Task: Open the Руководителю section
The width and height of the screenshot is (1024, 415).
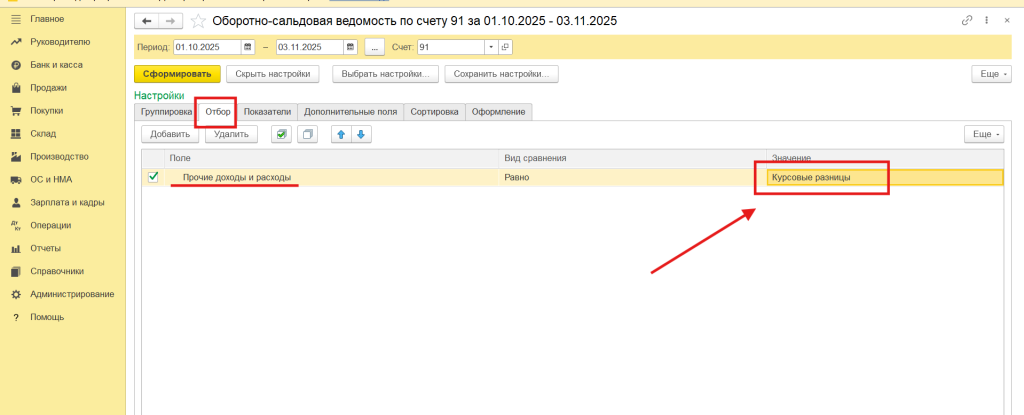Action: pos(60,42)
